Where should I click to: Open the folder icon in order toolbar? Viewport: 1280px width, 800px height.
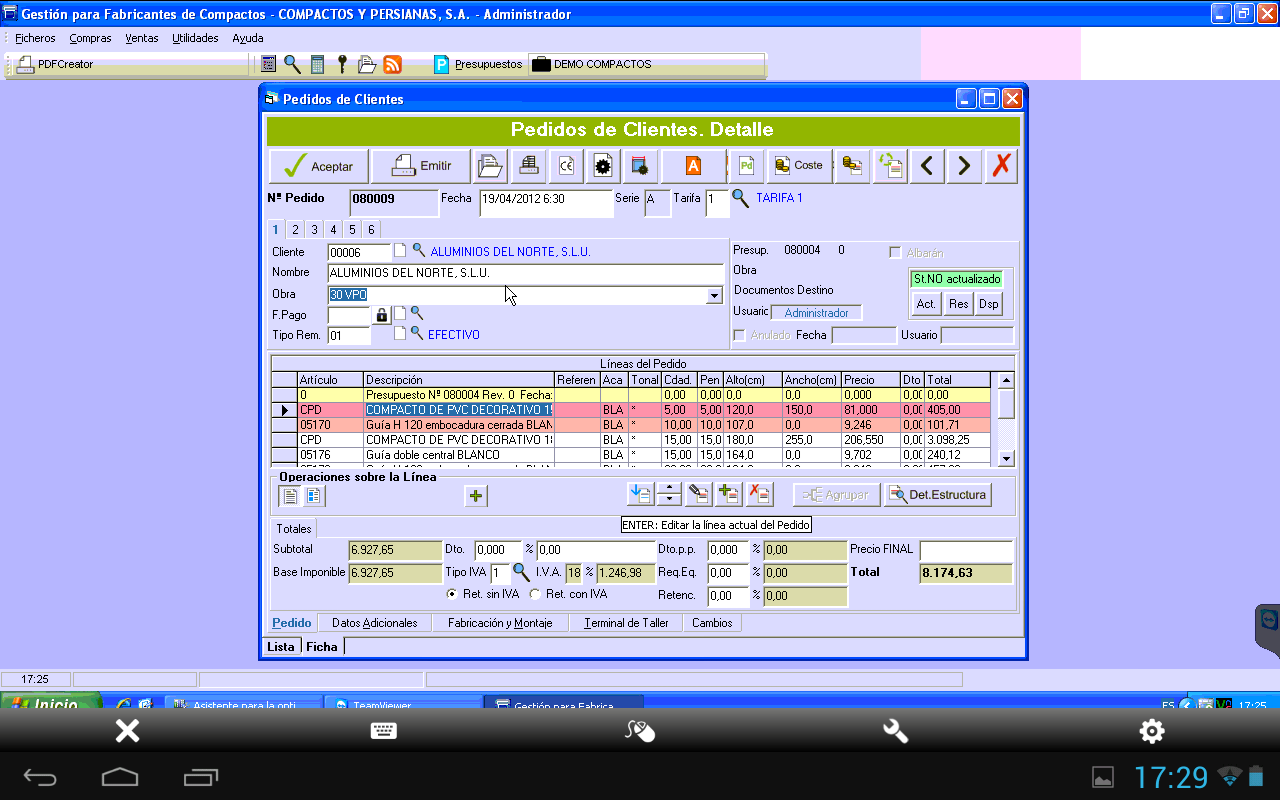[489, 166]
